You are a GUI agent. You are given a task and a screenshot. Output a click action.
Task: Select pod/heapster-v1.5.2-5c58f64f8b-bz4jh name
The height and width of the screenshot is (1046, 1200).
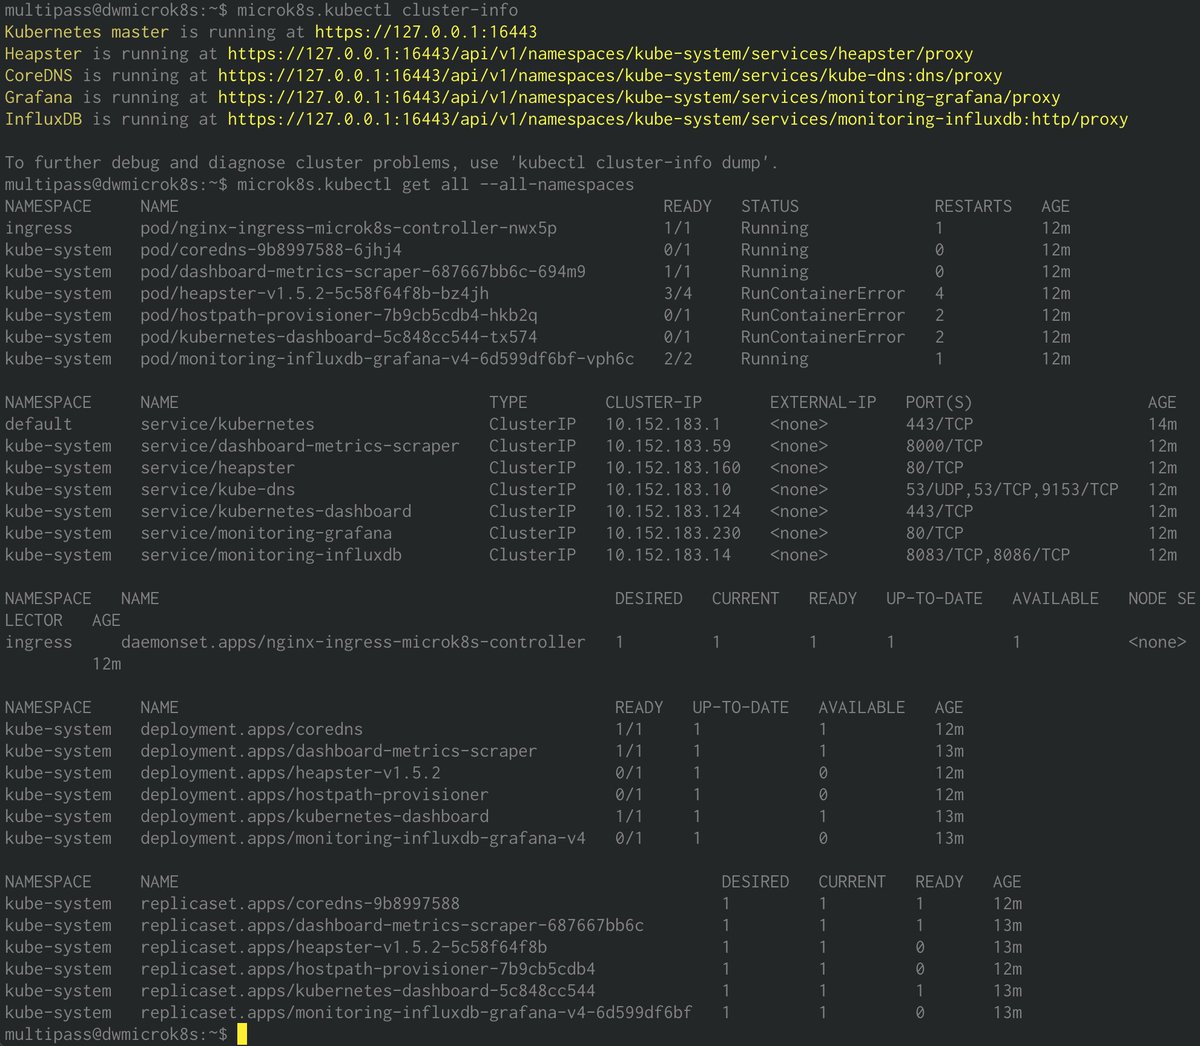pos(315,294)
